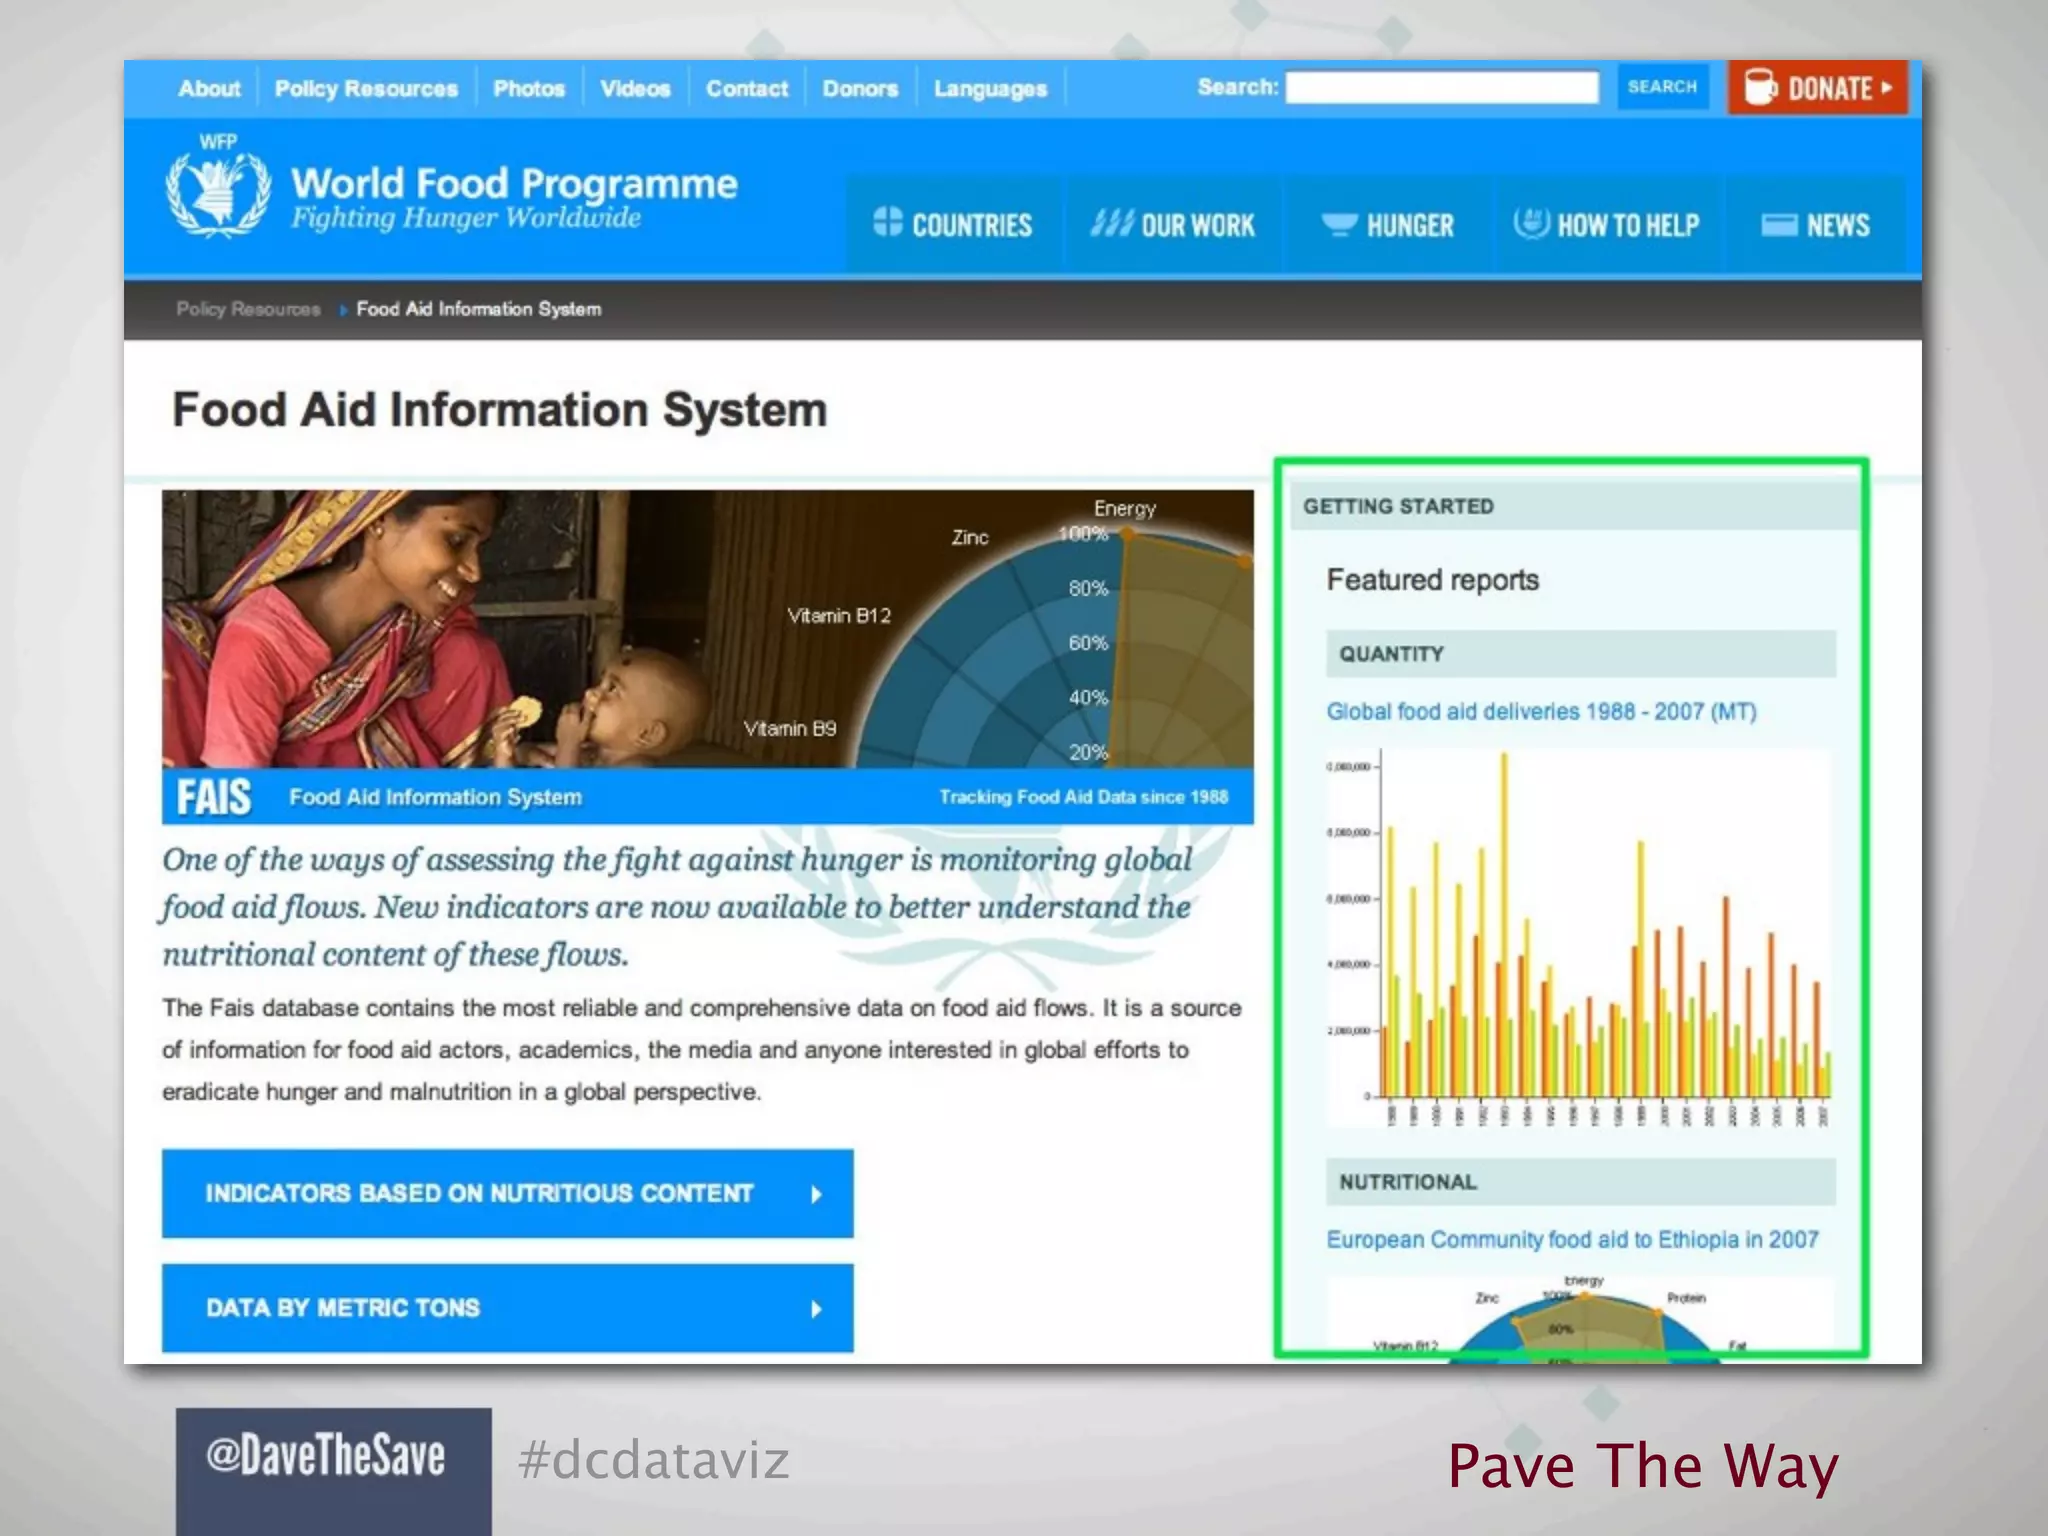Click the World Food Programme title text

pyautogui.click(x=514, y=183)
